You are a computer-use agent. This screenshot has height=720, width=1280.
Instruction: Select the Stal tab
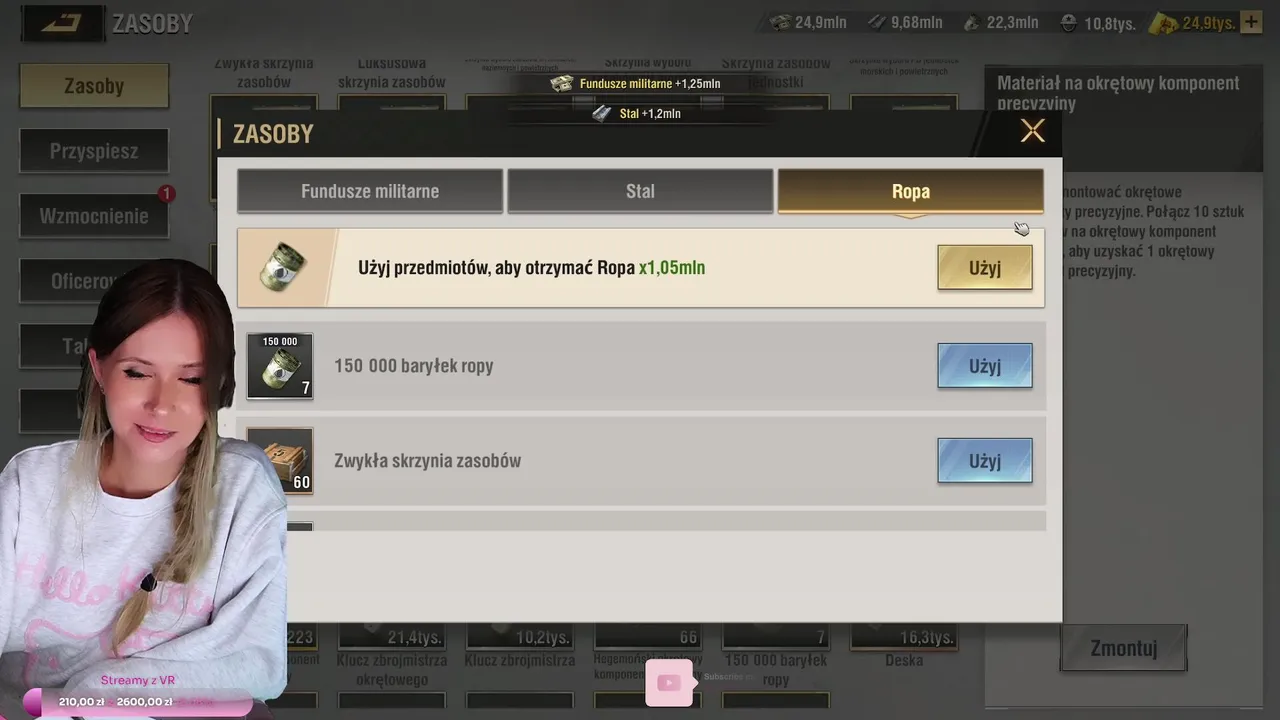640,191
